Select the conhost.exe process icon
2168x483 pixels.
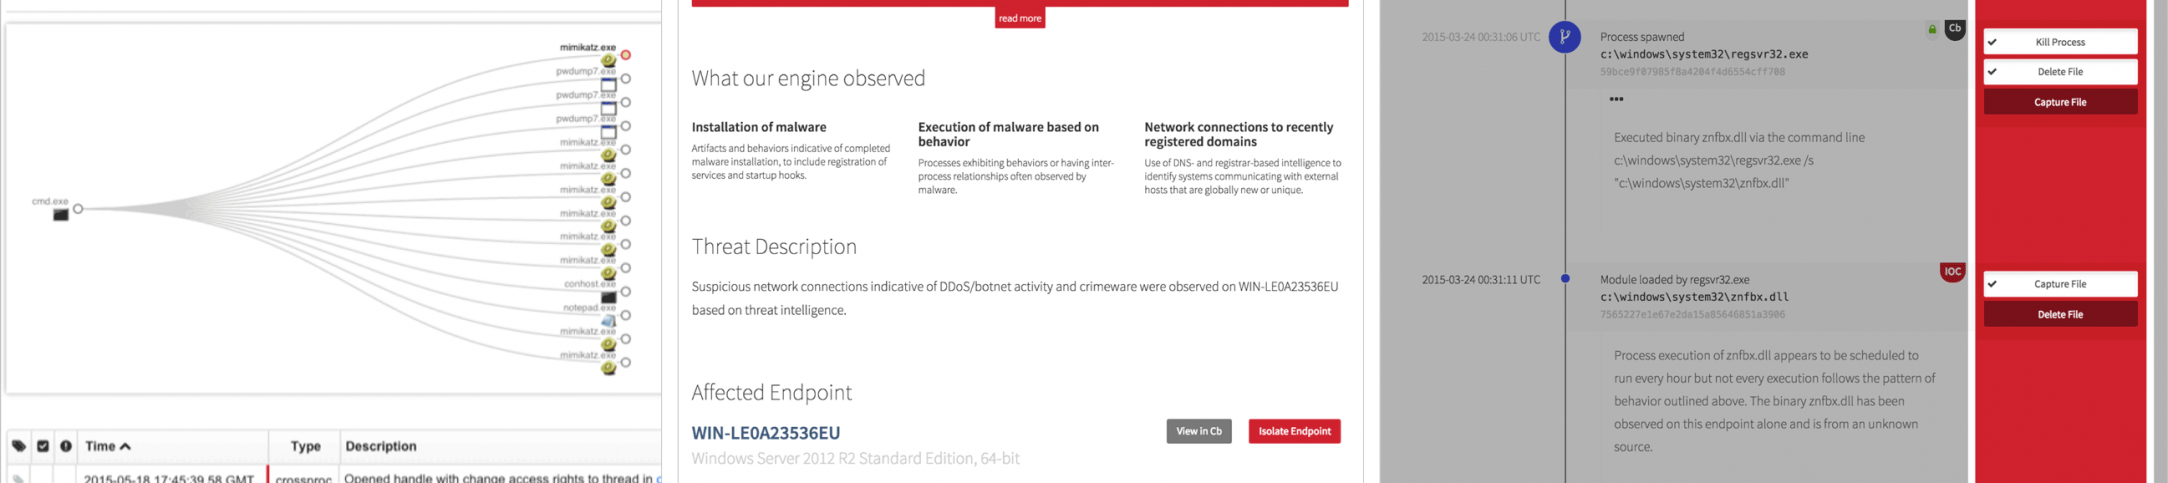pyautogui.click(x=608, y=297)
